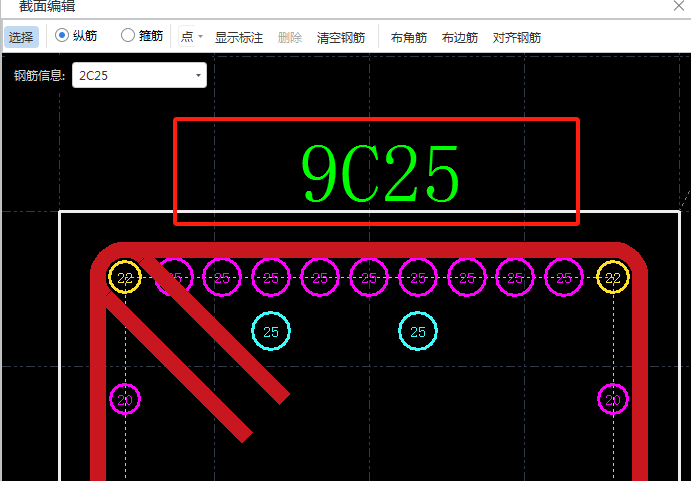691x481 pixels.
Task: Select the magenta 25 rebar adjacent to right yellow 22
Action: point(564,277)
